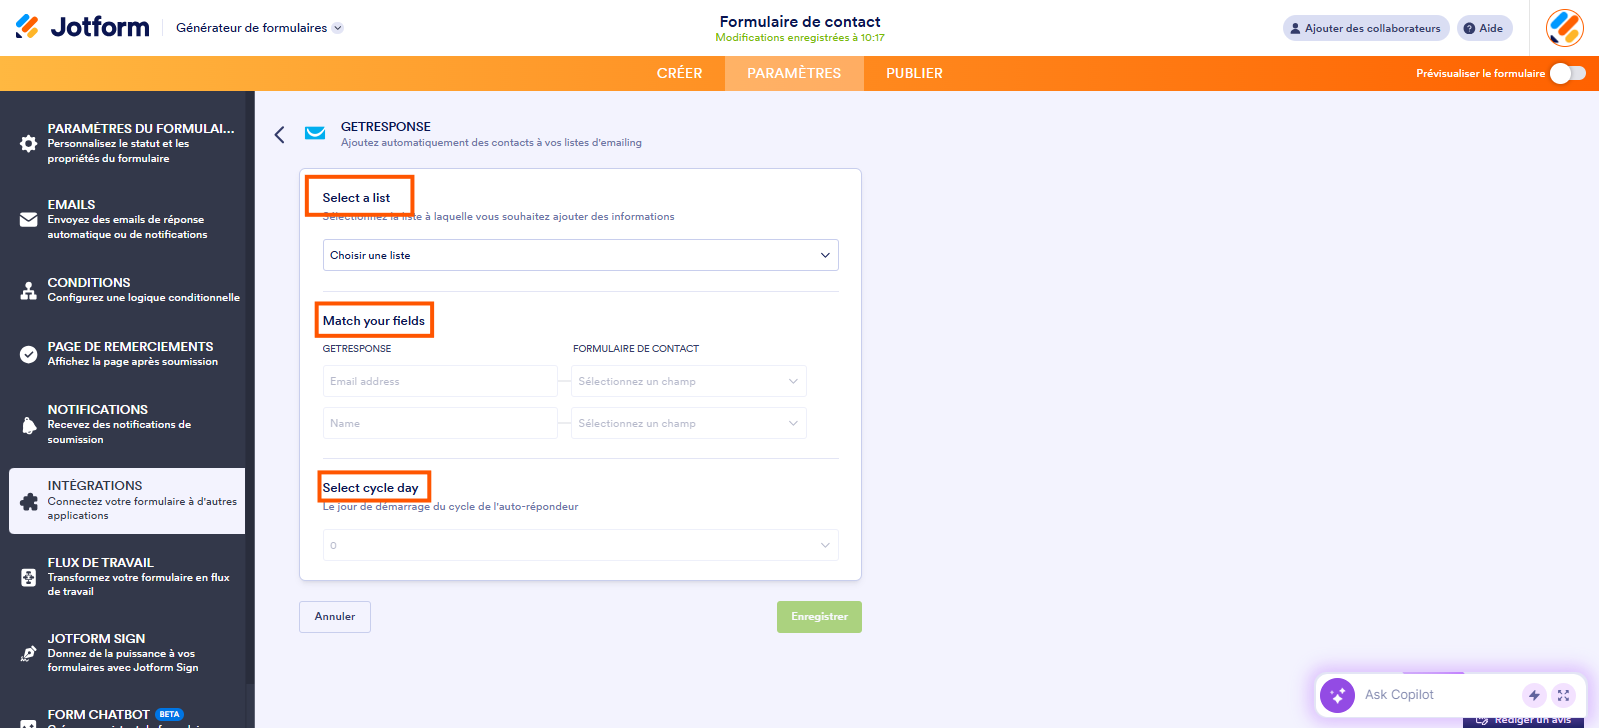Click the checkmark icon for Page de remerciements
This screenshot has width=1599, height=728.
tap(29, 354)
